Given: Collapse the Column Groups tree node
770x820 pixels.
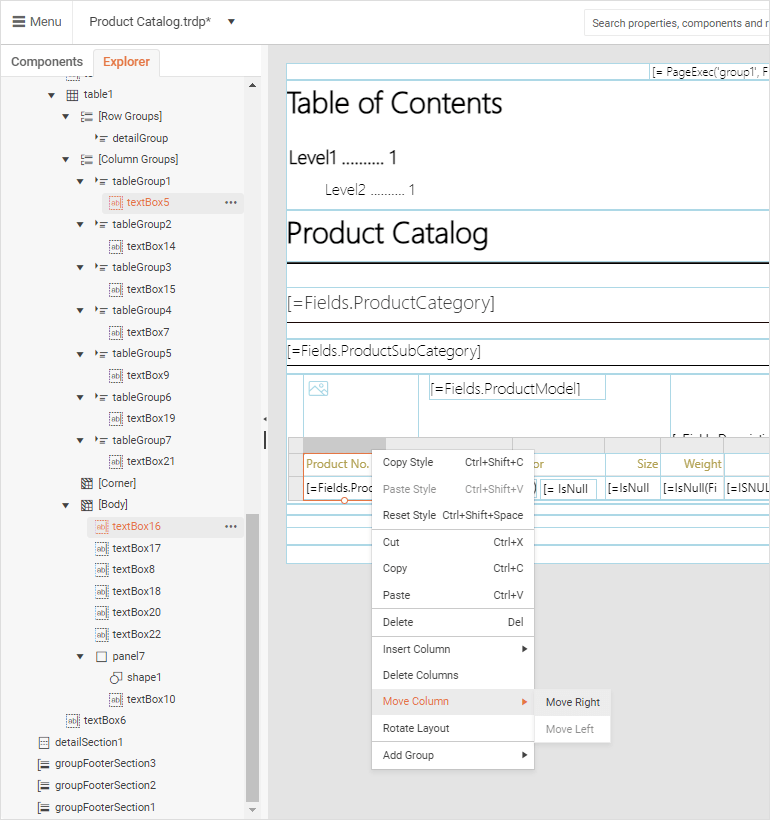Looking at the screenshot, I should 65,160.
